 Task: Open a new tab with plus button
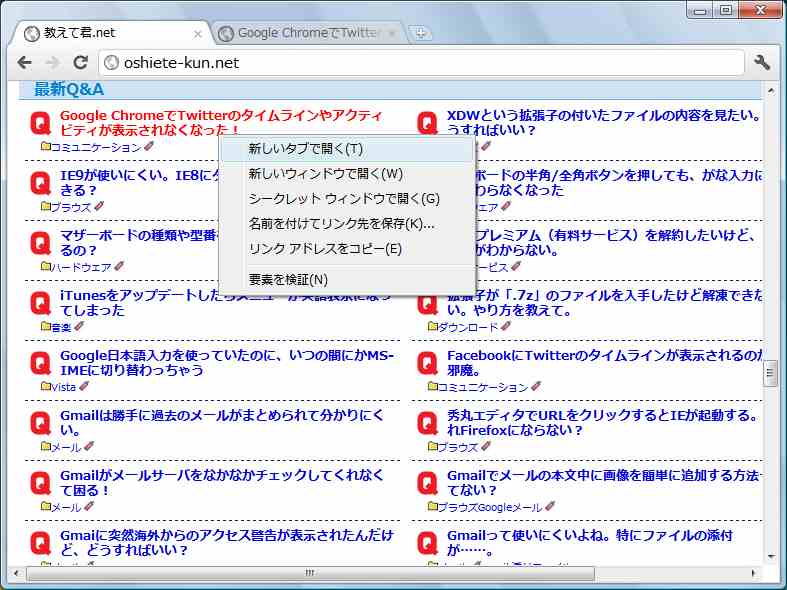coord(421,33)
